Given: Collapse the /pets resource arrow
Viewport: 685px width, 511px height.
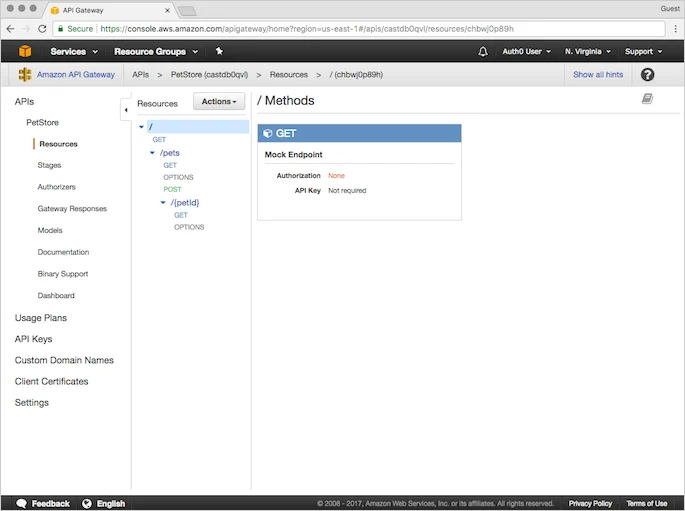Looking at the screenshot, I should (x=152, y=153).
